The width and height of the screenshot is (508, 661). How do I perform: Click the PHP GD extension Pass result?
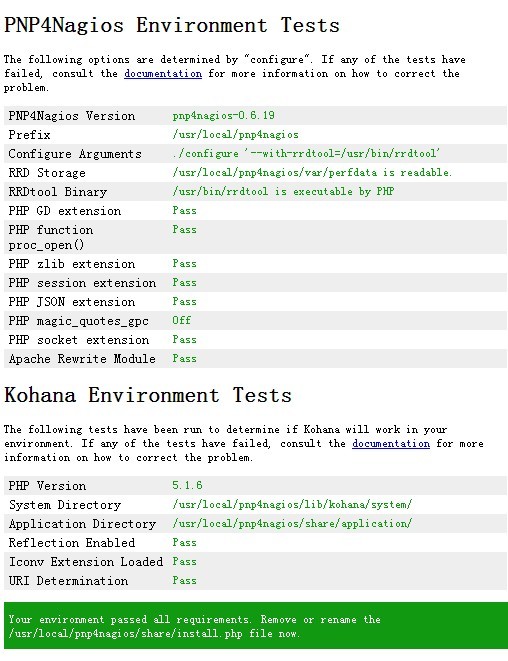coord(184,210)
